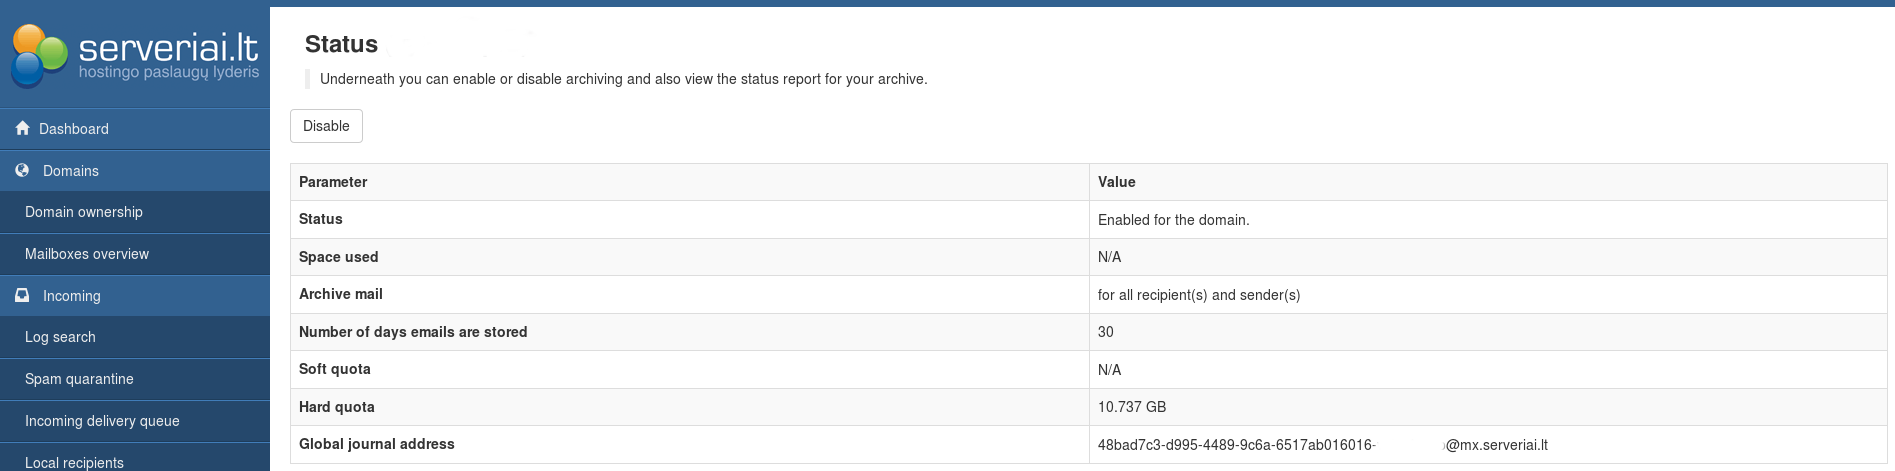Click the 30 days stored value
Screen dimensions: 1895x471
(x=1105, y=332)
